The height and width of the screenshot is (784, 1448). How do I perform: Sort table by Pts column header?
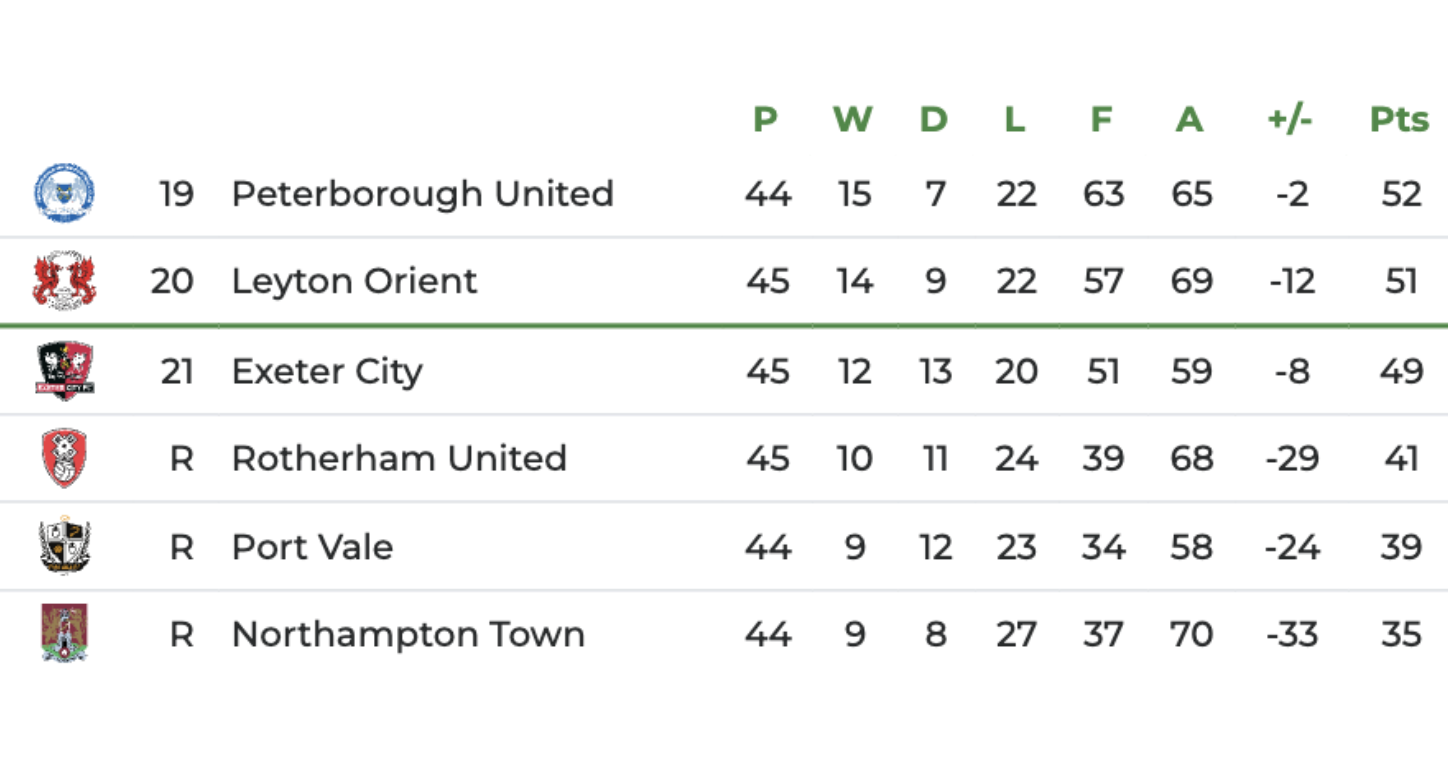point(1399,119)
